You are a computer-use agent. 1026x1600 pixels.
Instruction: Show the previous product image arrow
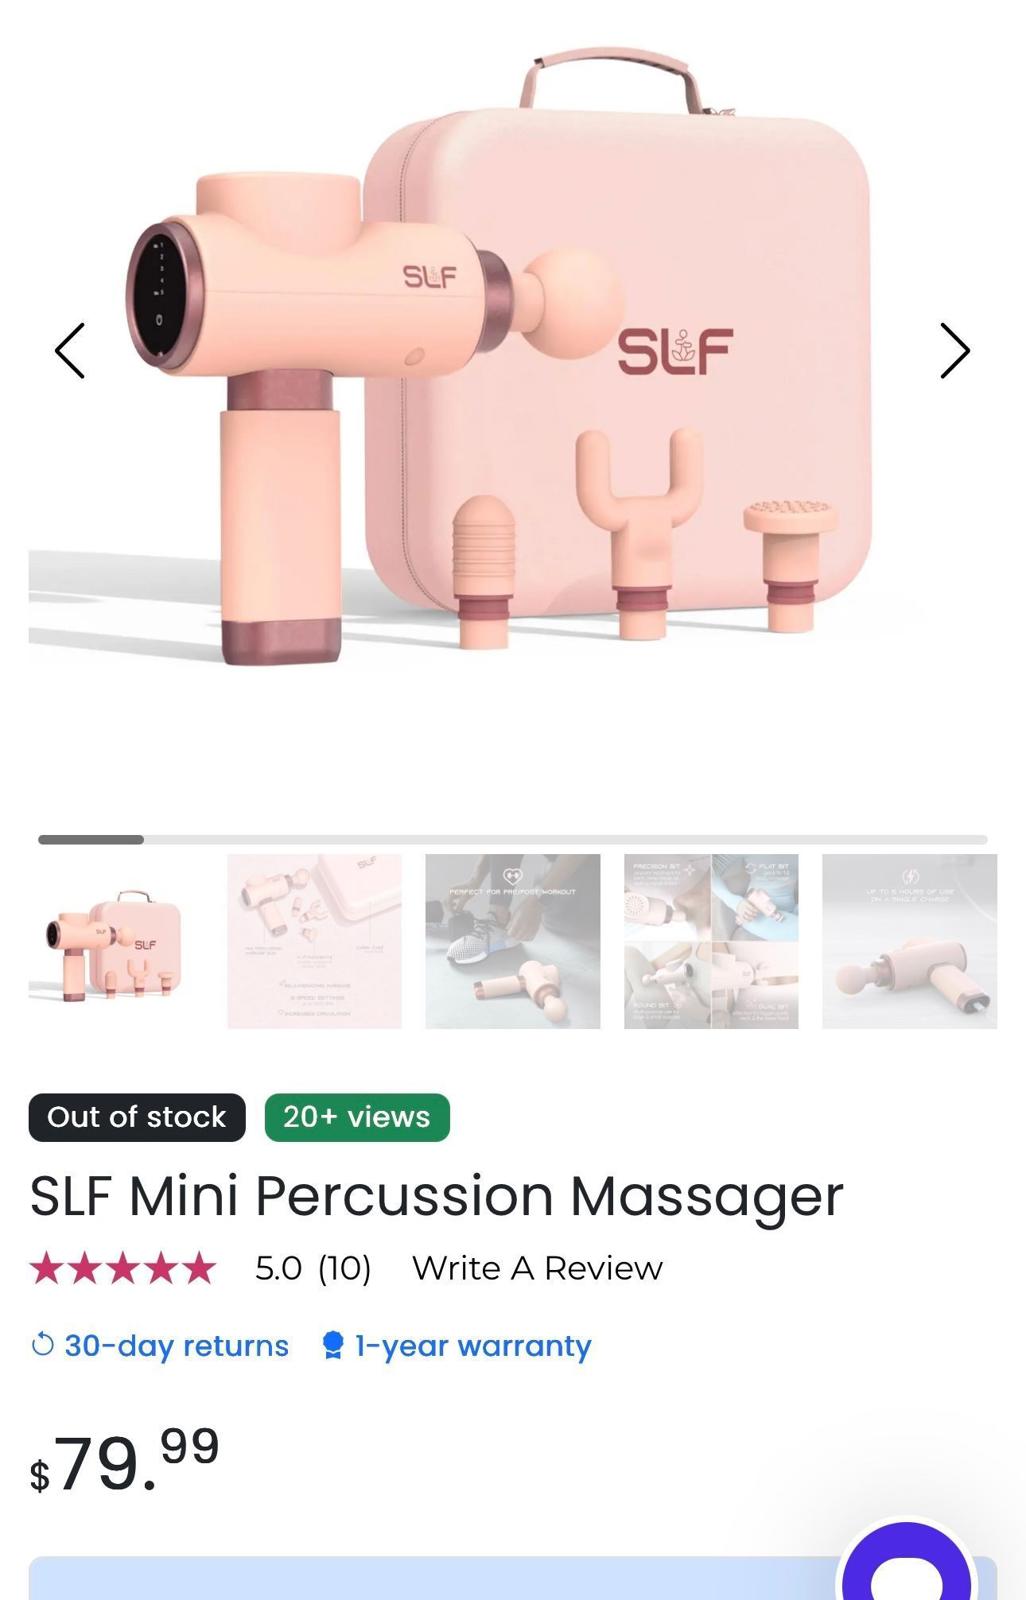pos(70,351)
